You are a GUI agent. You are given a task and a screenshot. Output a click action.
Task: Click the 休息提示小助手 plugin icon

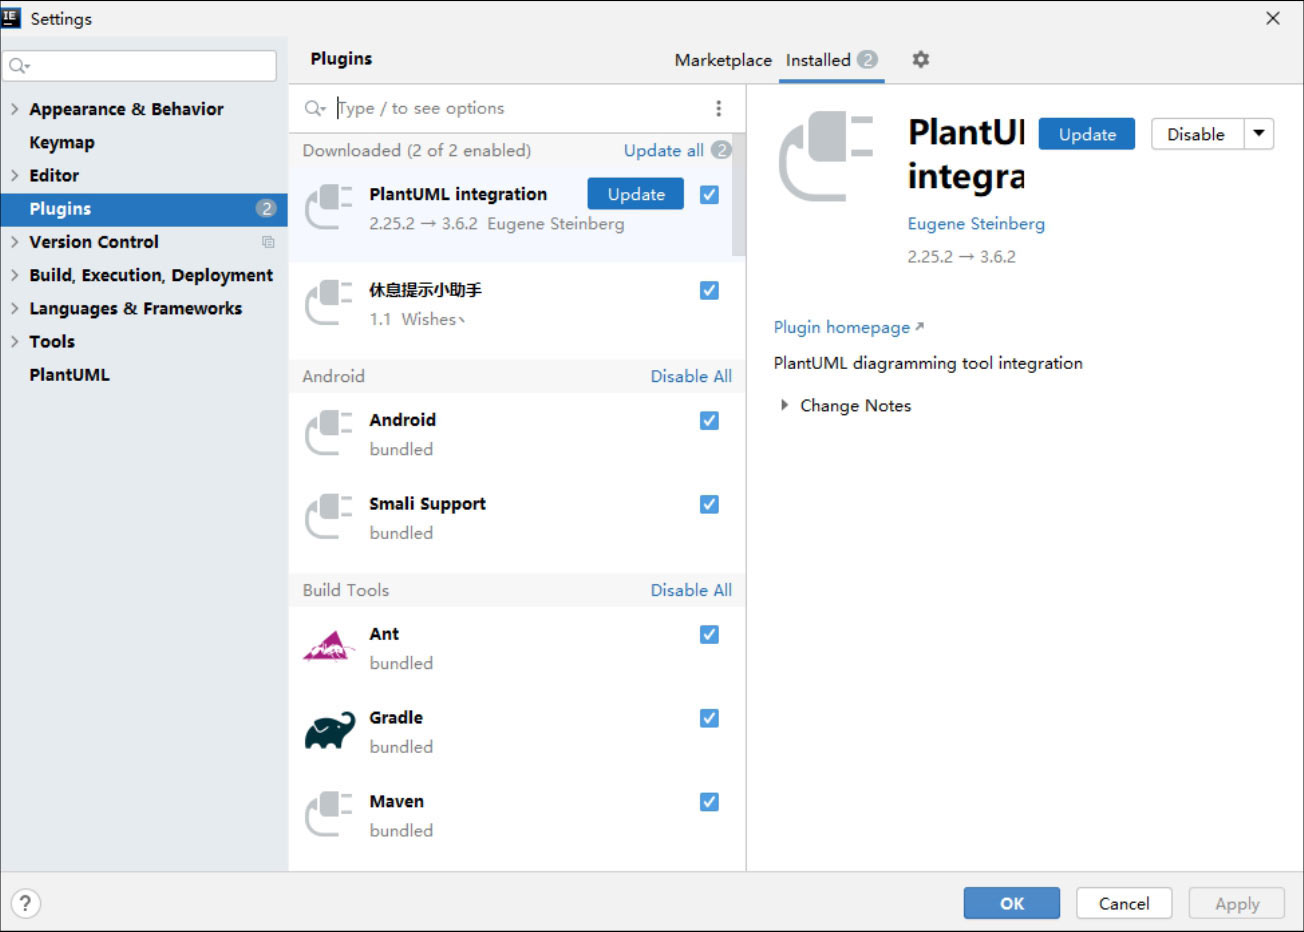point(329,303)
